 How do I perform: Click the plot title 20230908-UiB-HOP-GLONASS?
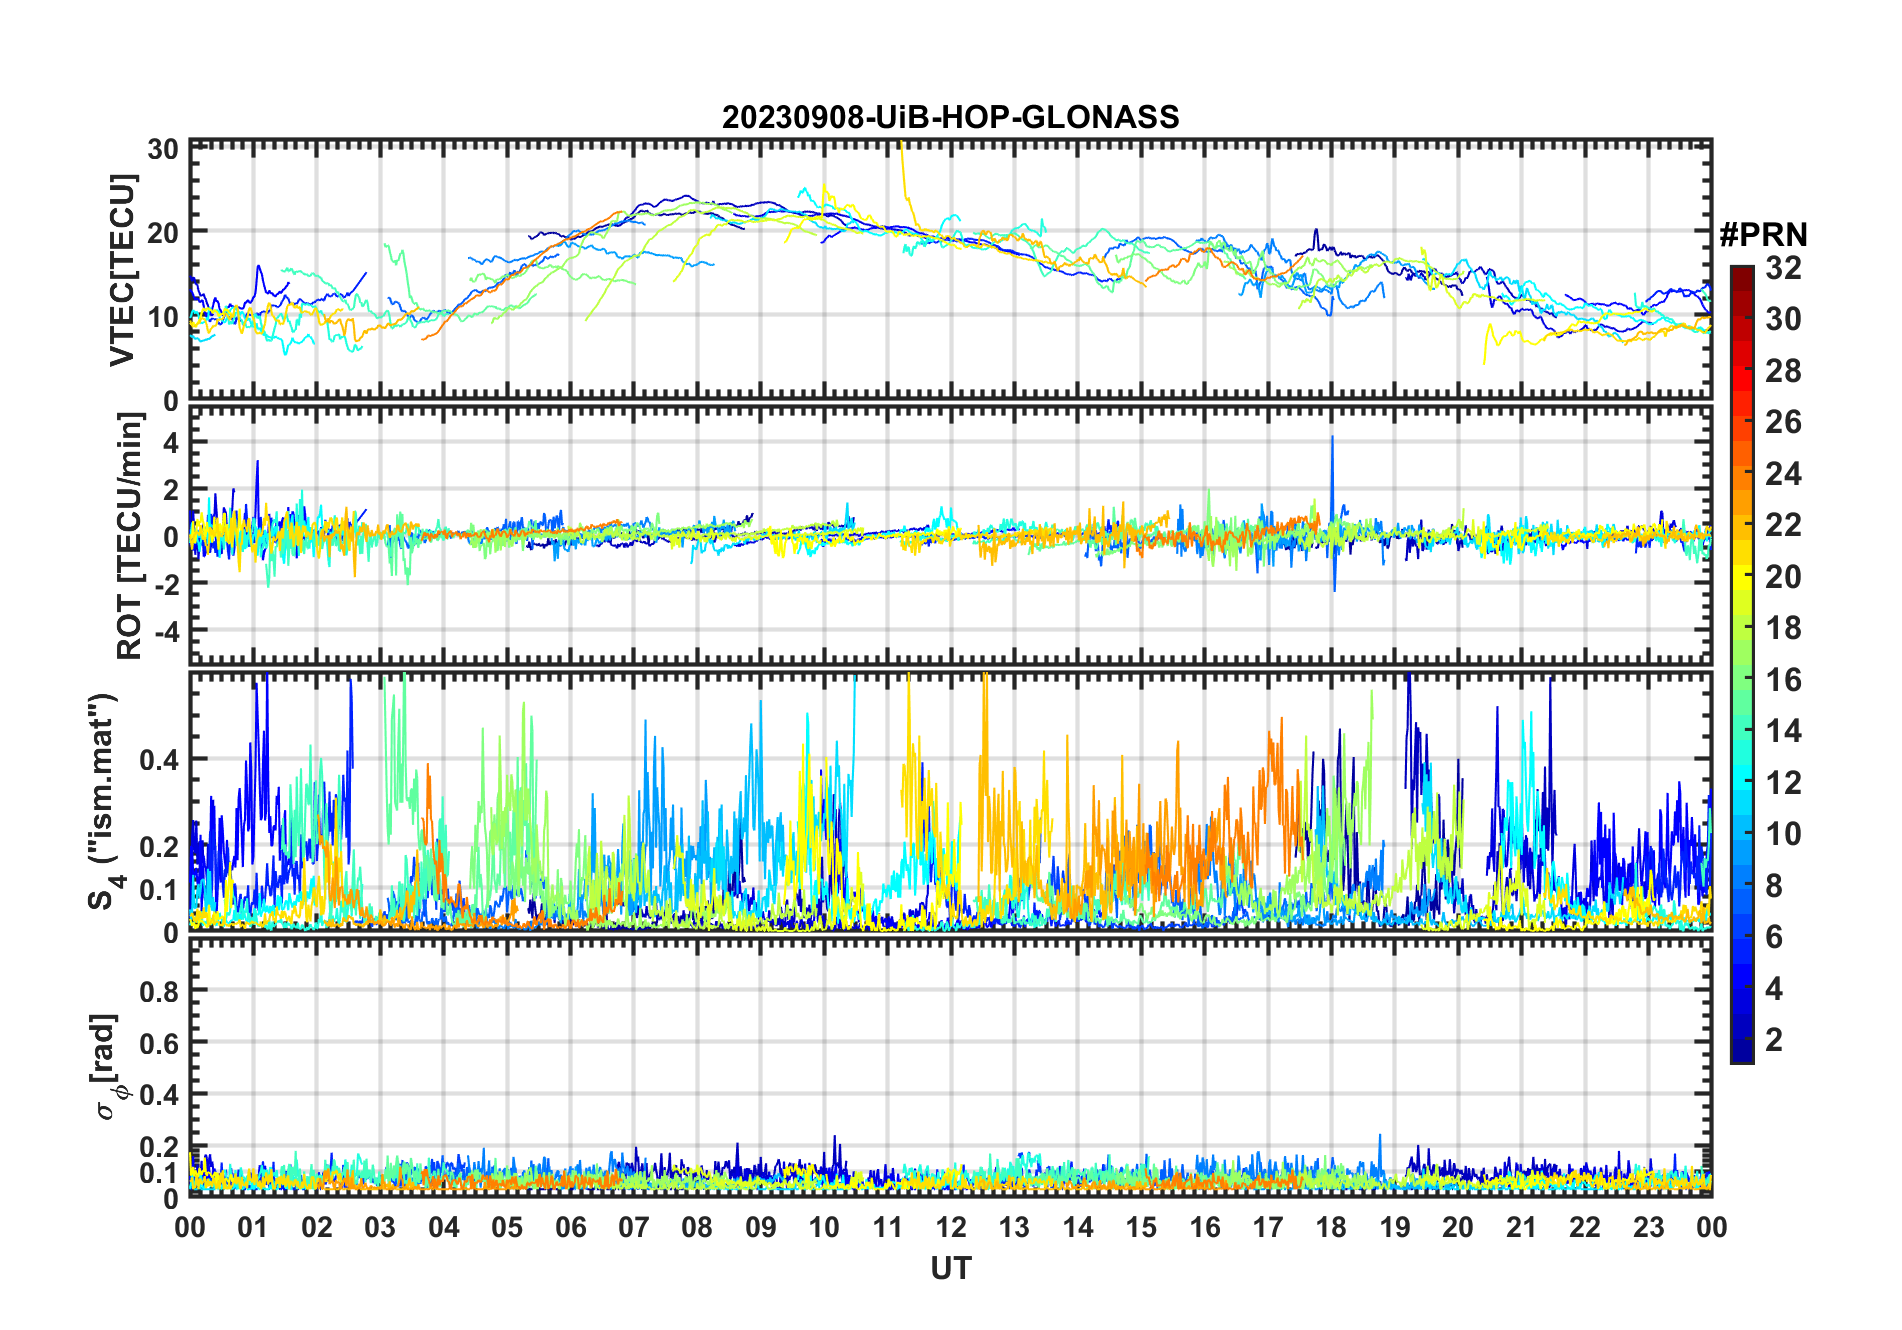(950, 118)
